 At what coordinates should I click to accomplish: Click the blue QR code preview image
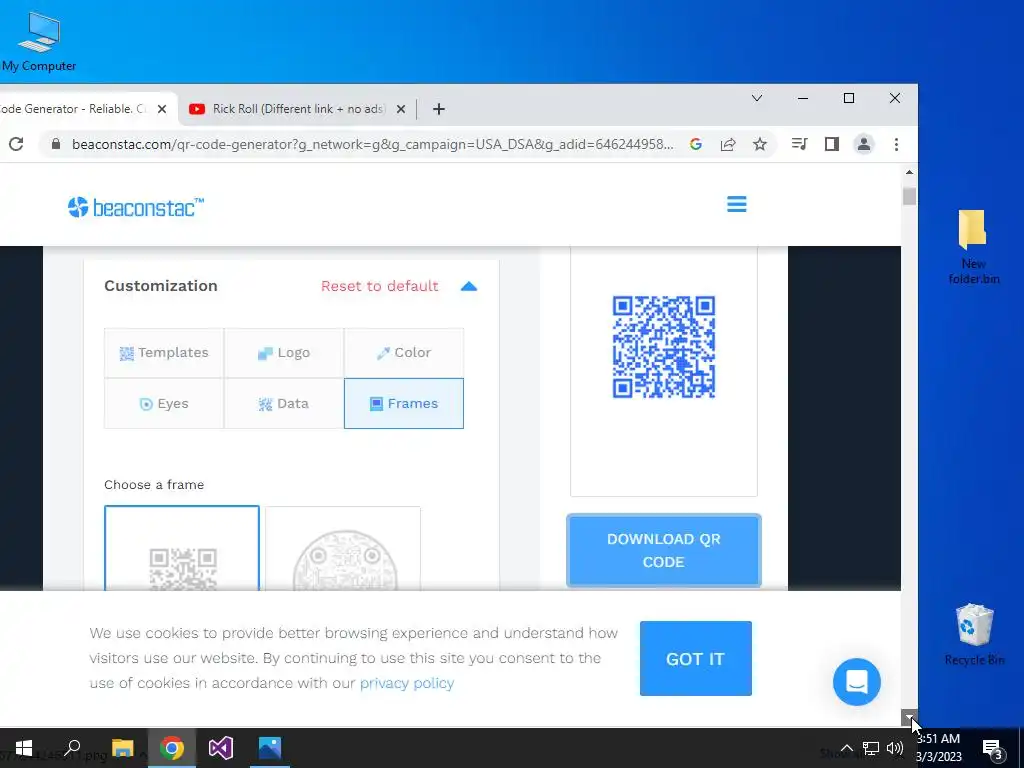(x=664, y=347)
